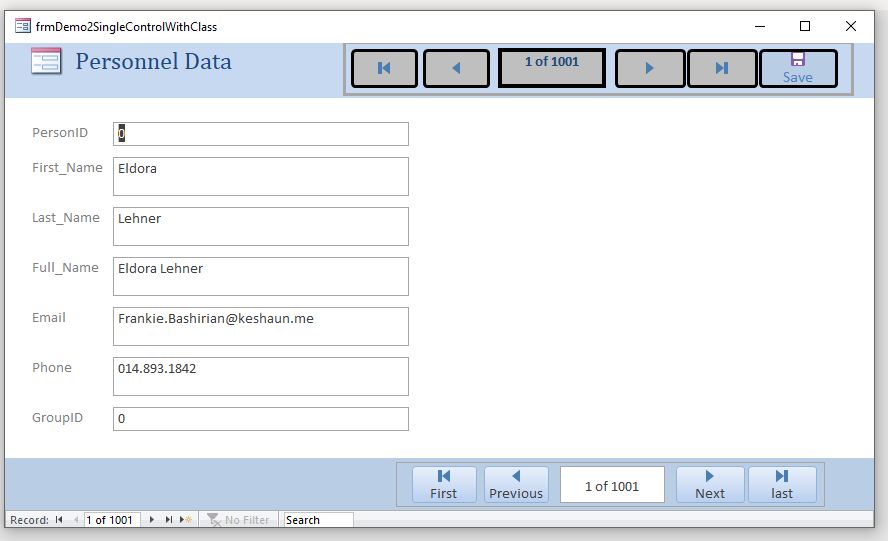
Task: Click last record icon in status bar
Action: coord(168,519)
